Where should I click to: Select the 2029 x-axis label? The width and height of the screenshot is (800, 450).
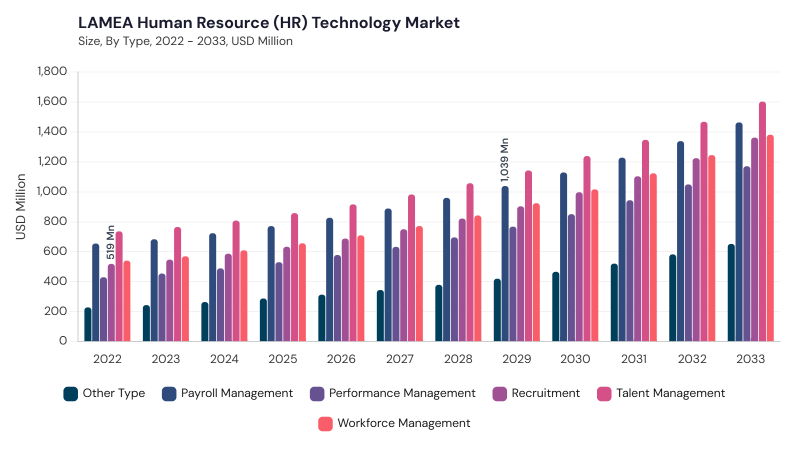coord(517,359)
